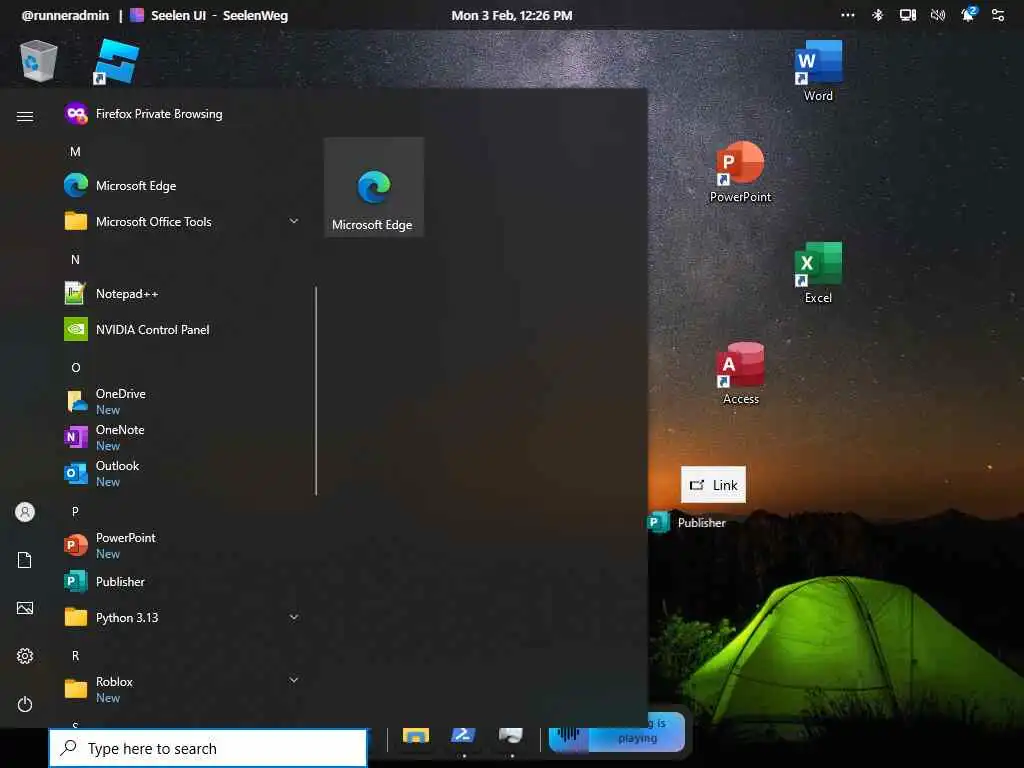Open Pictures from the Start sidebar
1024x768 pixels.
(x=25, y=608)
